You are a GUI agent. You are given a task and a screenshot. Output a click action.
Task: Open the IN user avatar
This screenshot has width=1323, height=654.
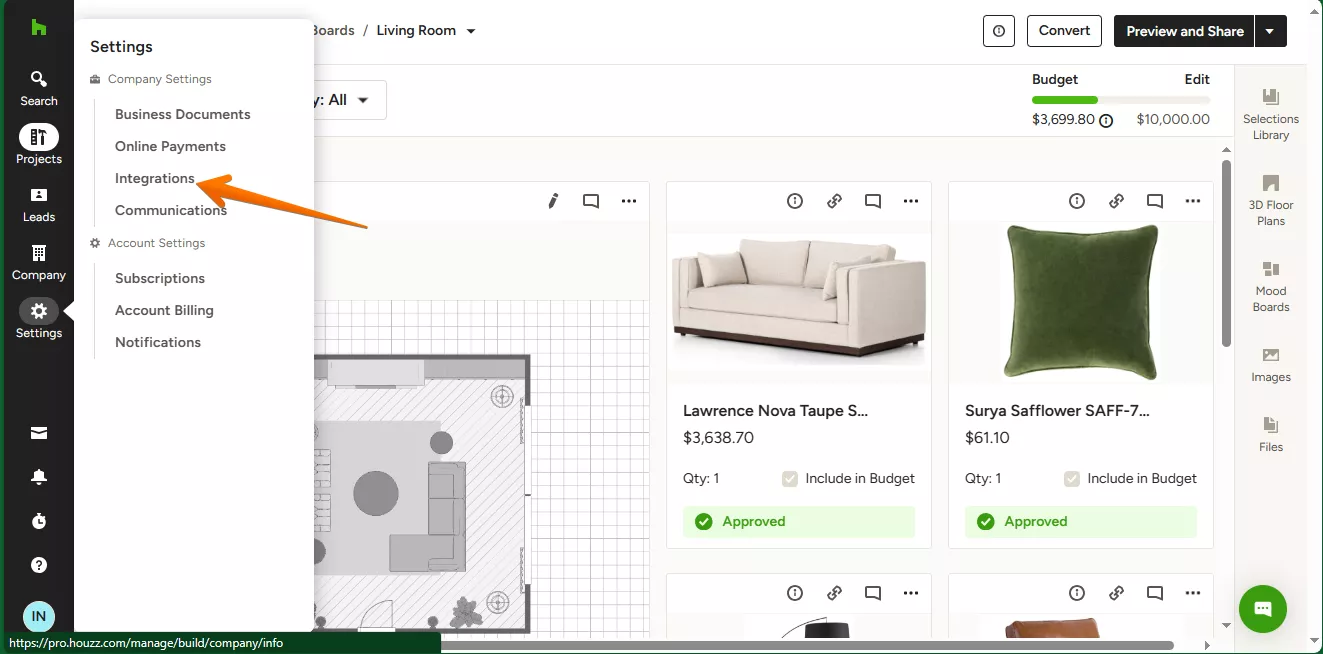click(39, 616)
